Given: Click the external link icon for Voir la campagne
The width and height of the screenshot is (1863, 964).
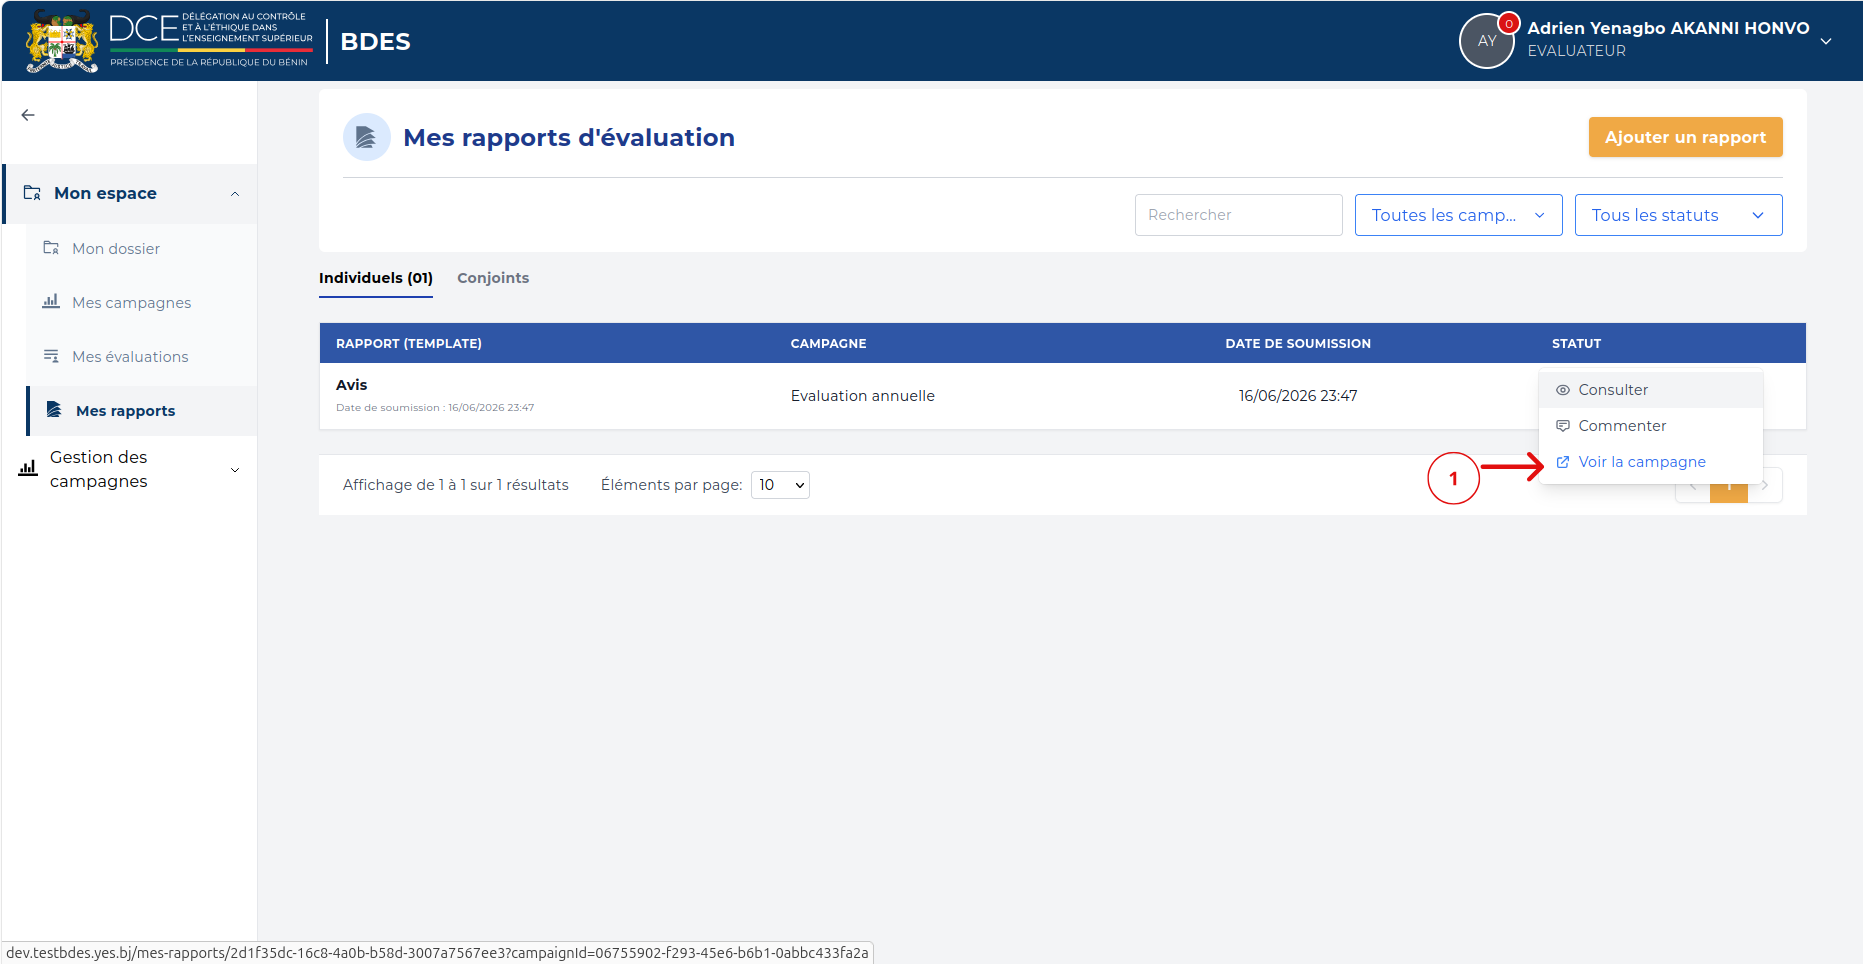Looking at the screenshot, I should coord(1563,462).
